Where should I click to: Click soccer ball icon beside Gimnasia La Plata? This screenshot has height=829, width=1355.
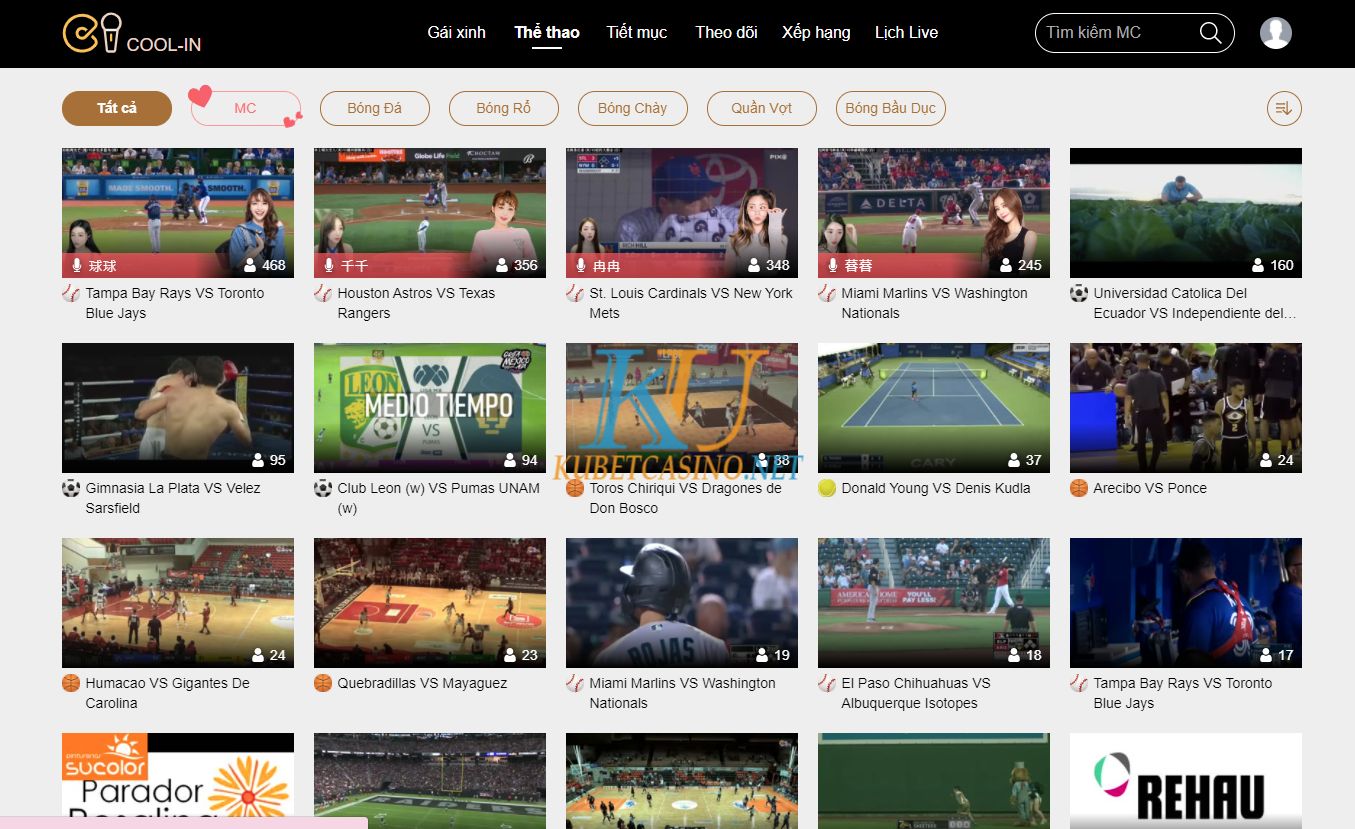pos(70,489)
